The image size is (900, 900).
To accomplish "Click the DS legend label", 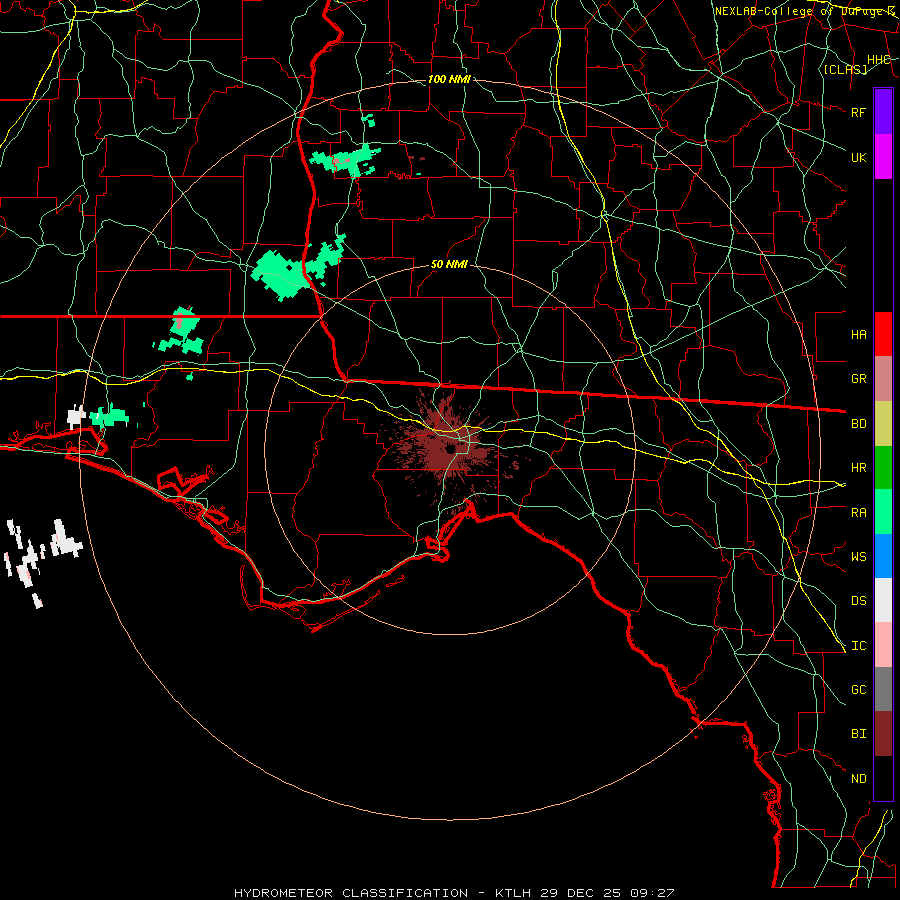I will (858, 601).
